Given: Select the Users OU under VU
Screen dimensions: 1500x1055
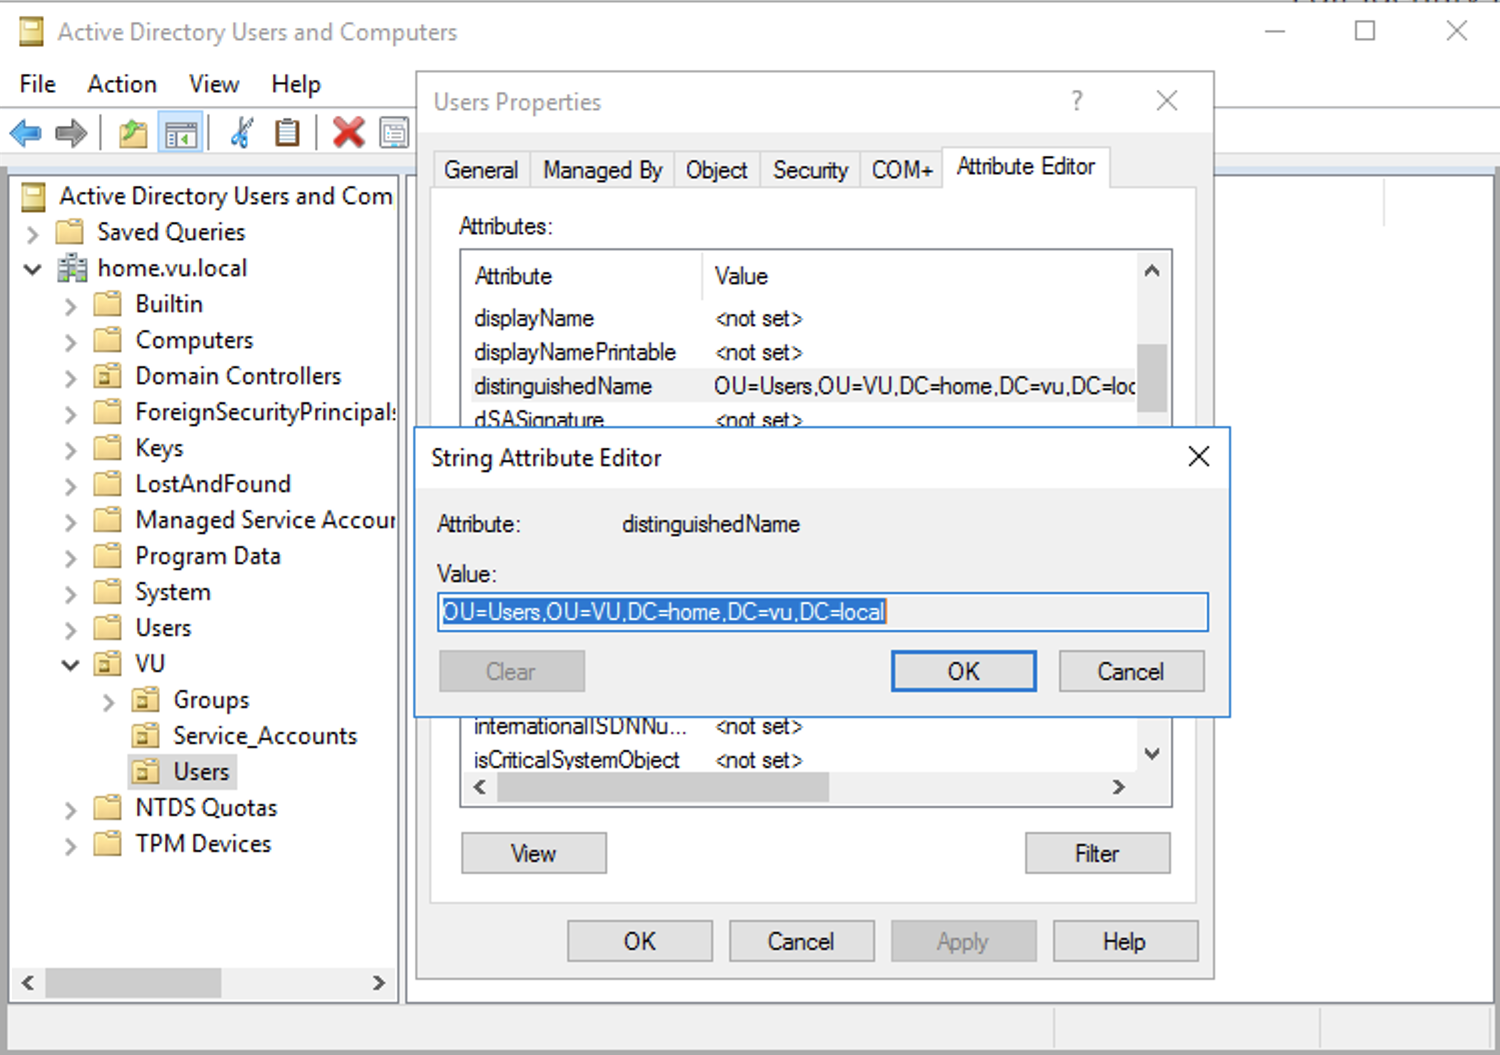Looking at the screenshot, I should point(201,772).
